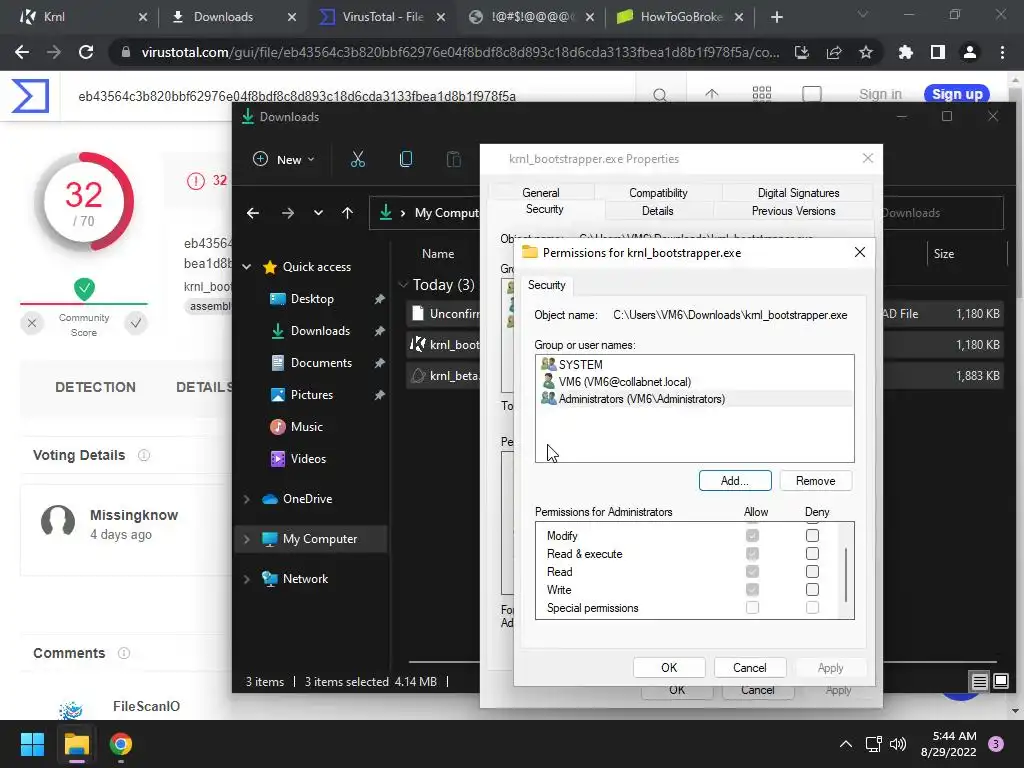Click the search magnifier on VirusTotal page
Image resolution: width=1024 pixels, height=768 pixels.
pos(660,95)
